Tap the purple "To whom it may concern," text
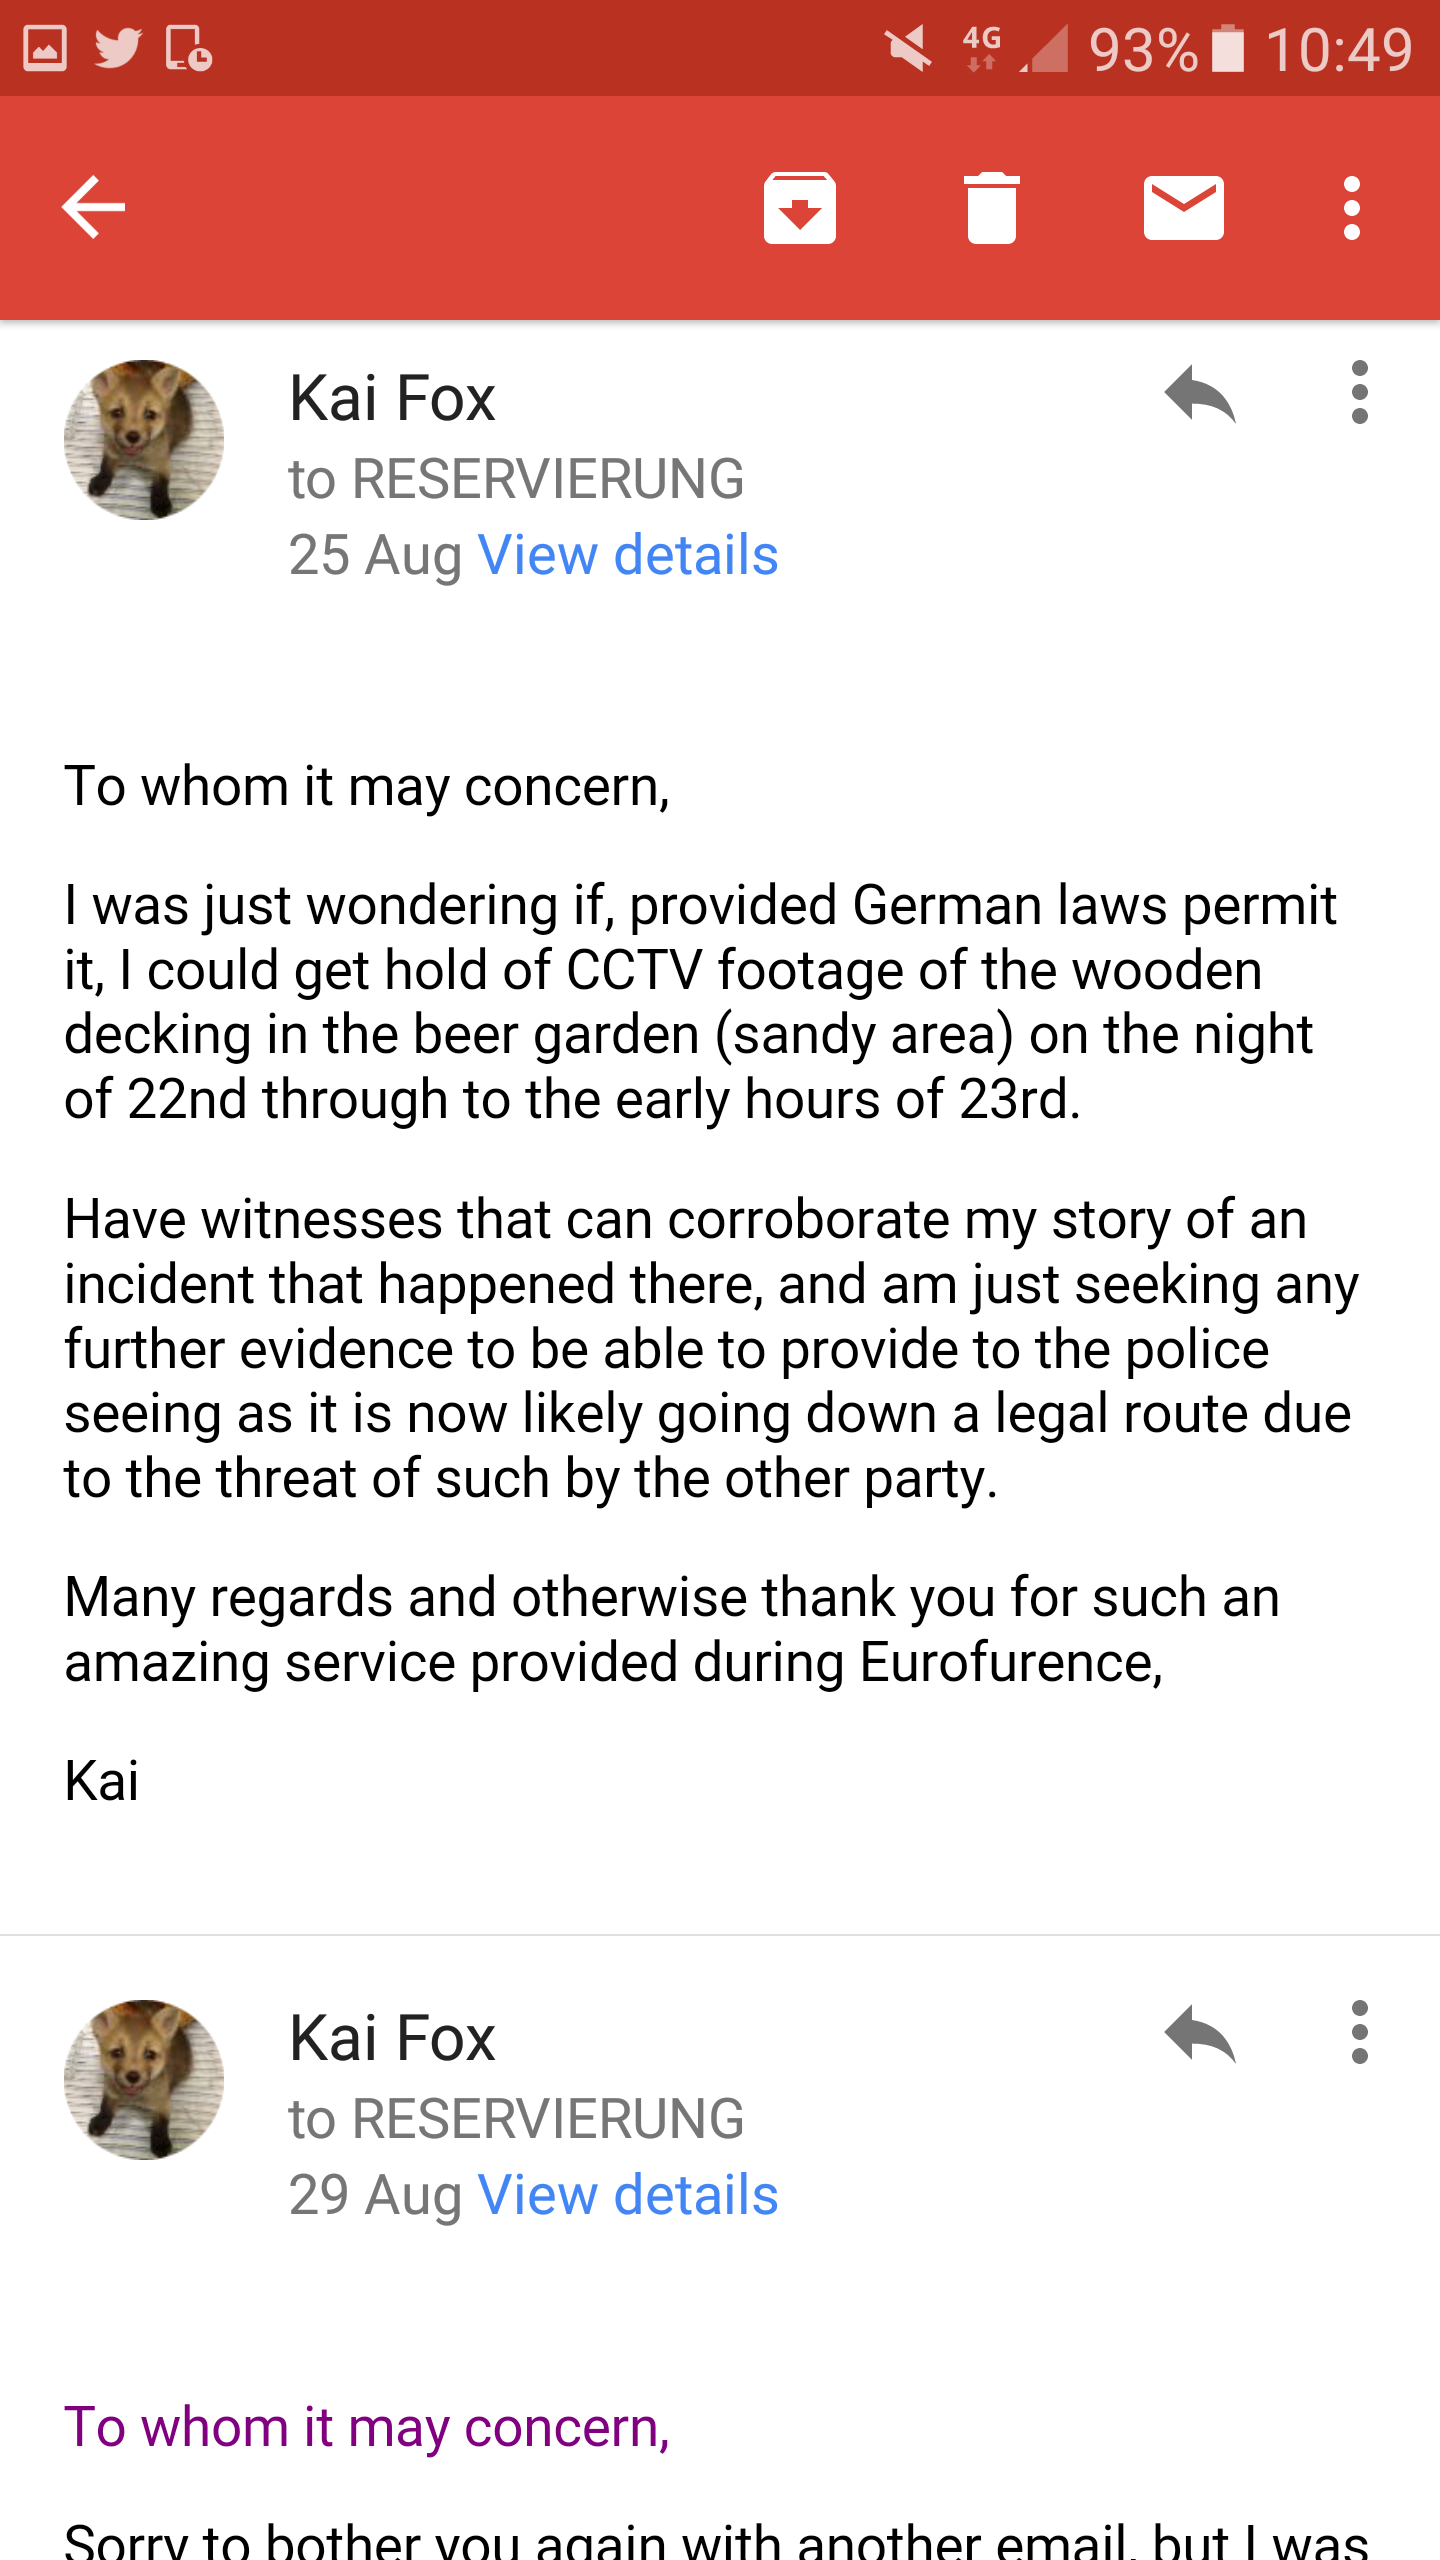 click(x=367, y=2427)
